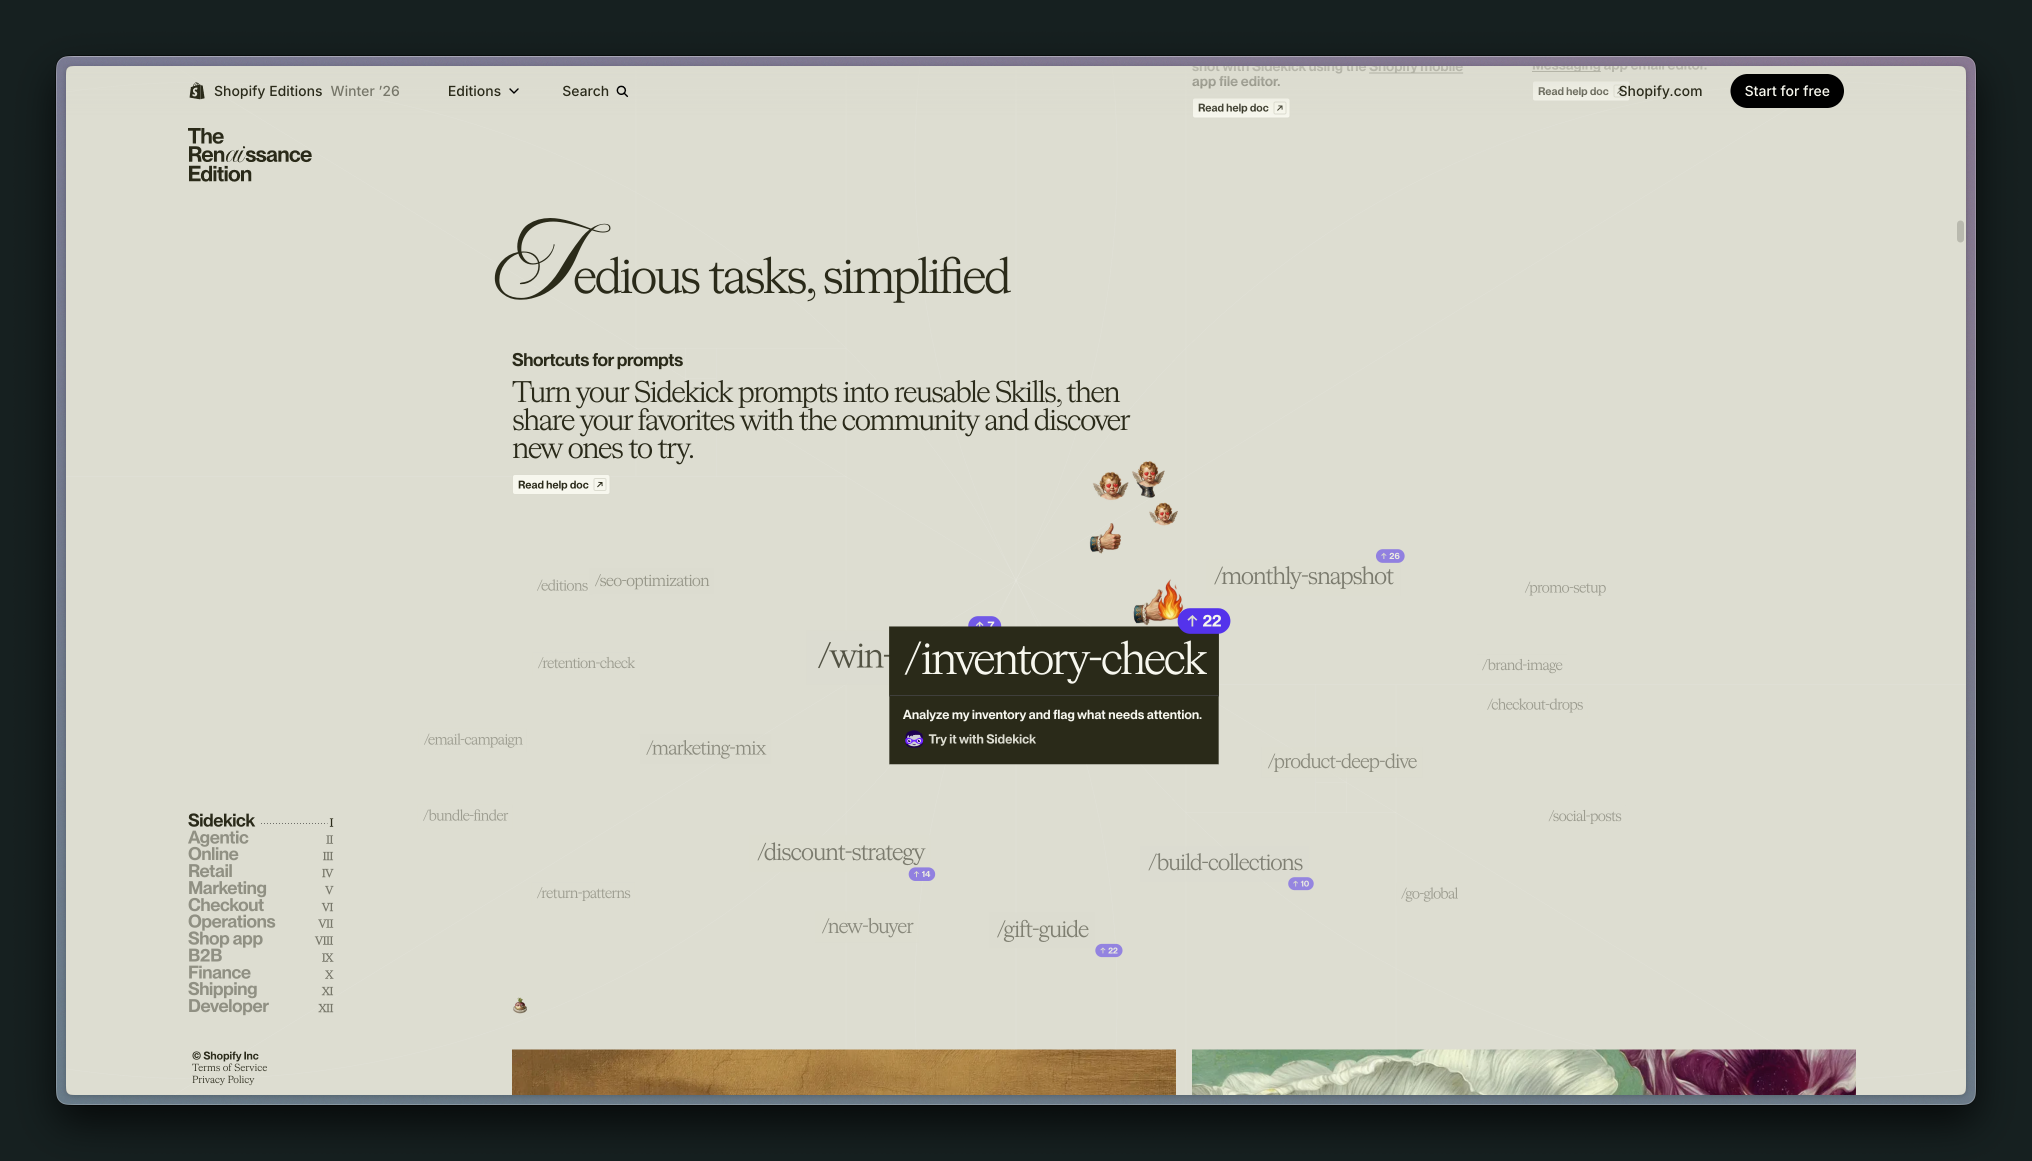Viewport: 2032px width, 1161px height.
Task: Click the upvote 22 badge on inventory-check
Action: (1204, 621)
